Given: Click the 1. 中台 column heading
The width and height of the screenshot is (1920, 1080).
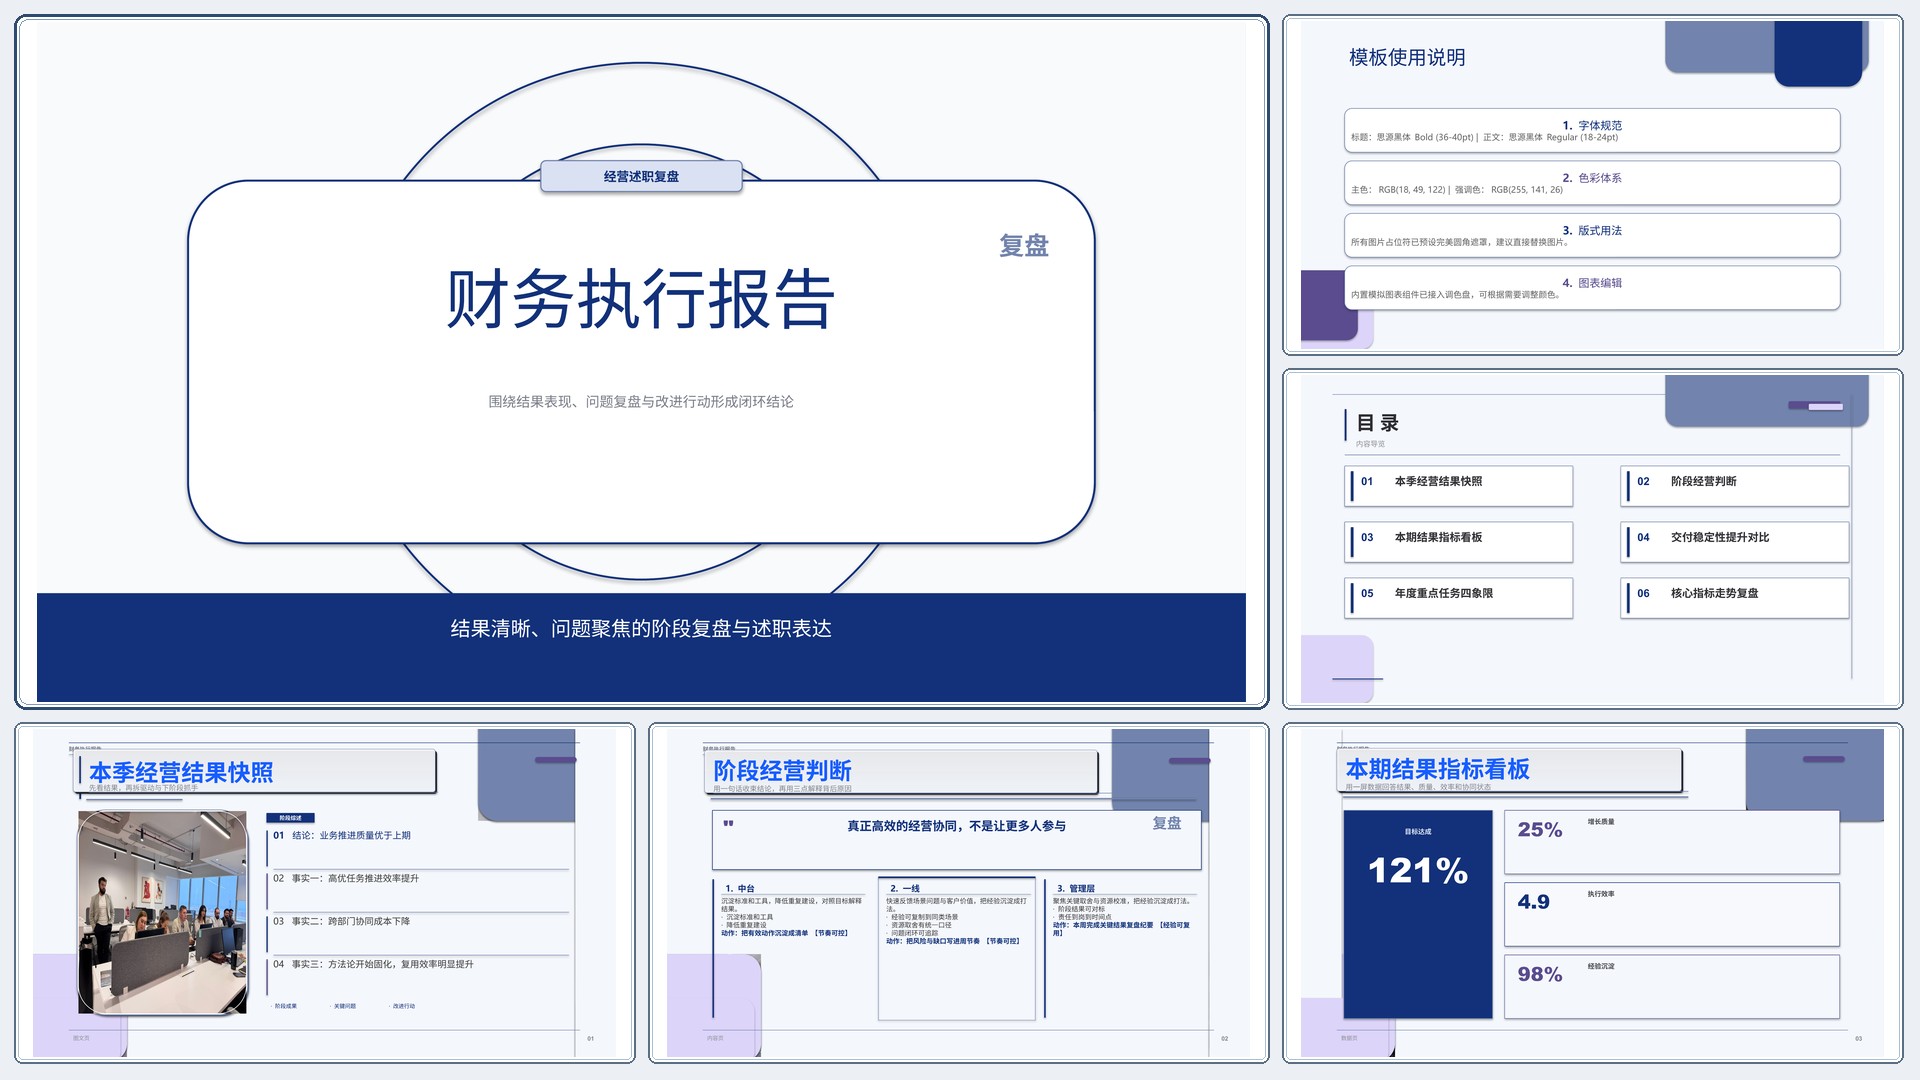Looking at the screenshot, I should tap(740, 888).
